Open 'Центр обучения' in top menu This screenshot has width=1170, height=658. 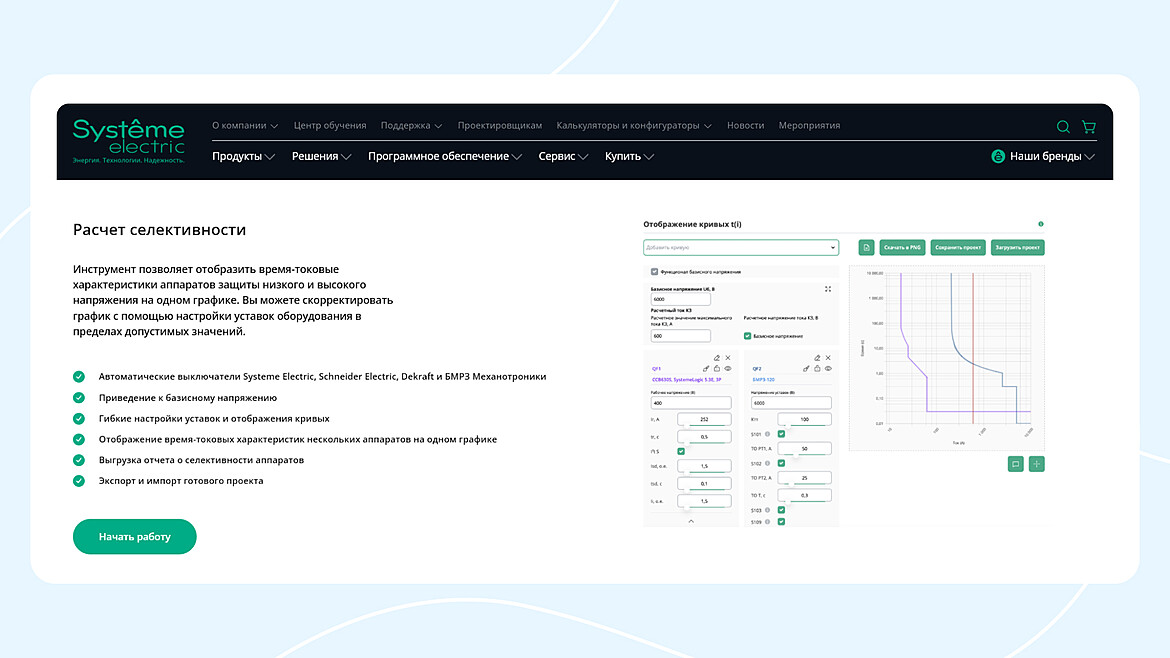pyautogui.click(x=330, y=125)
